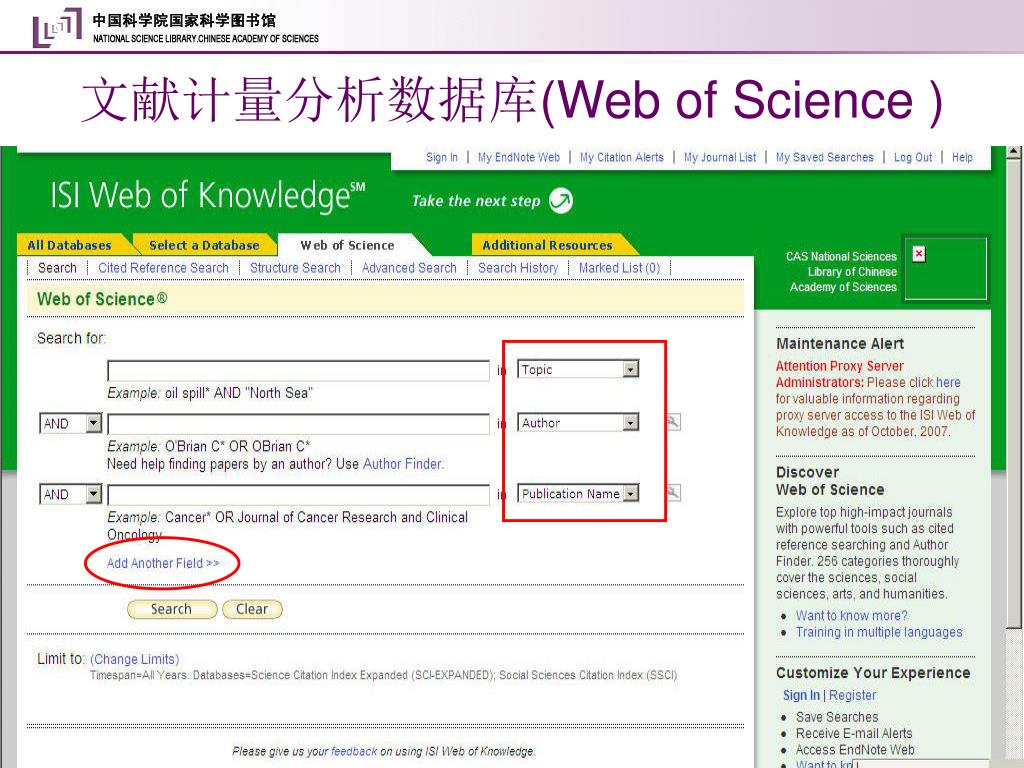Click the page vertical scrollbar thumb
This screenshot has height=768, width=1024.
coord(1014,394)
